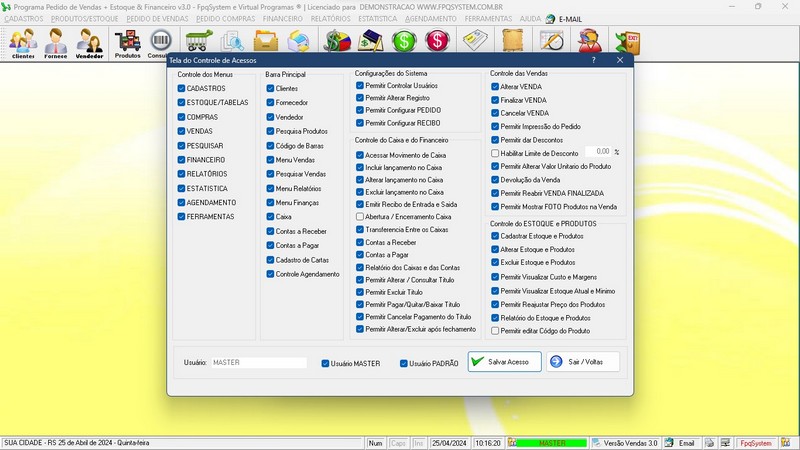Uncheck Permitir Reabrir VENDA FINALIZADA
800x450 pixels.
click(495, 193)
